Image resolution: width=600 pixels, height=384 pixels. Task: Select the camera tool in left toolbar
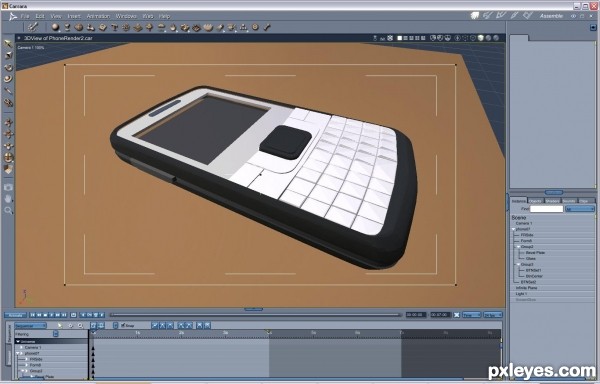(8, 187)
